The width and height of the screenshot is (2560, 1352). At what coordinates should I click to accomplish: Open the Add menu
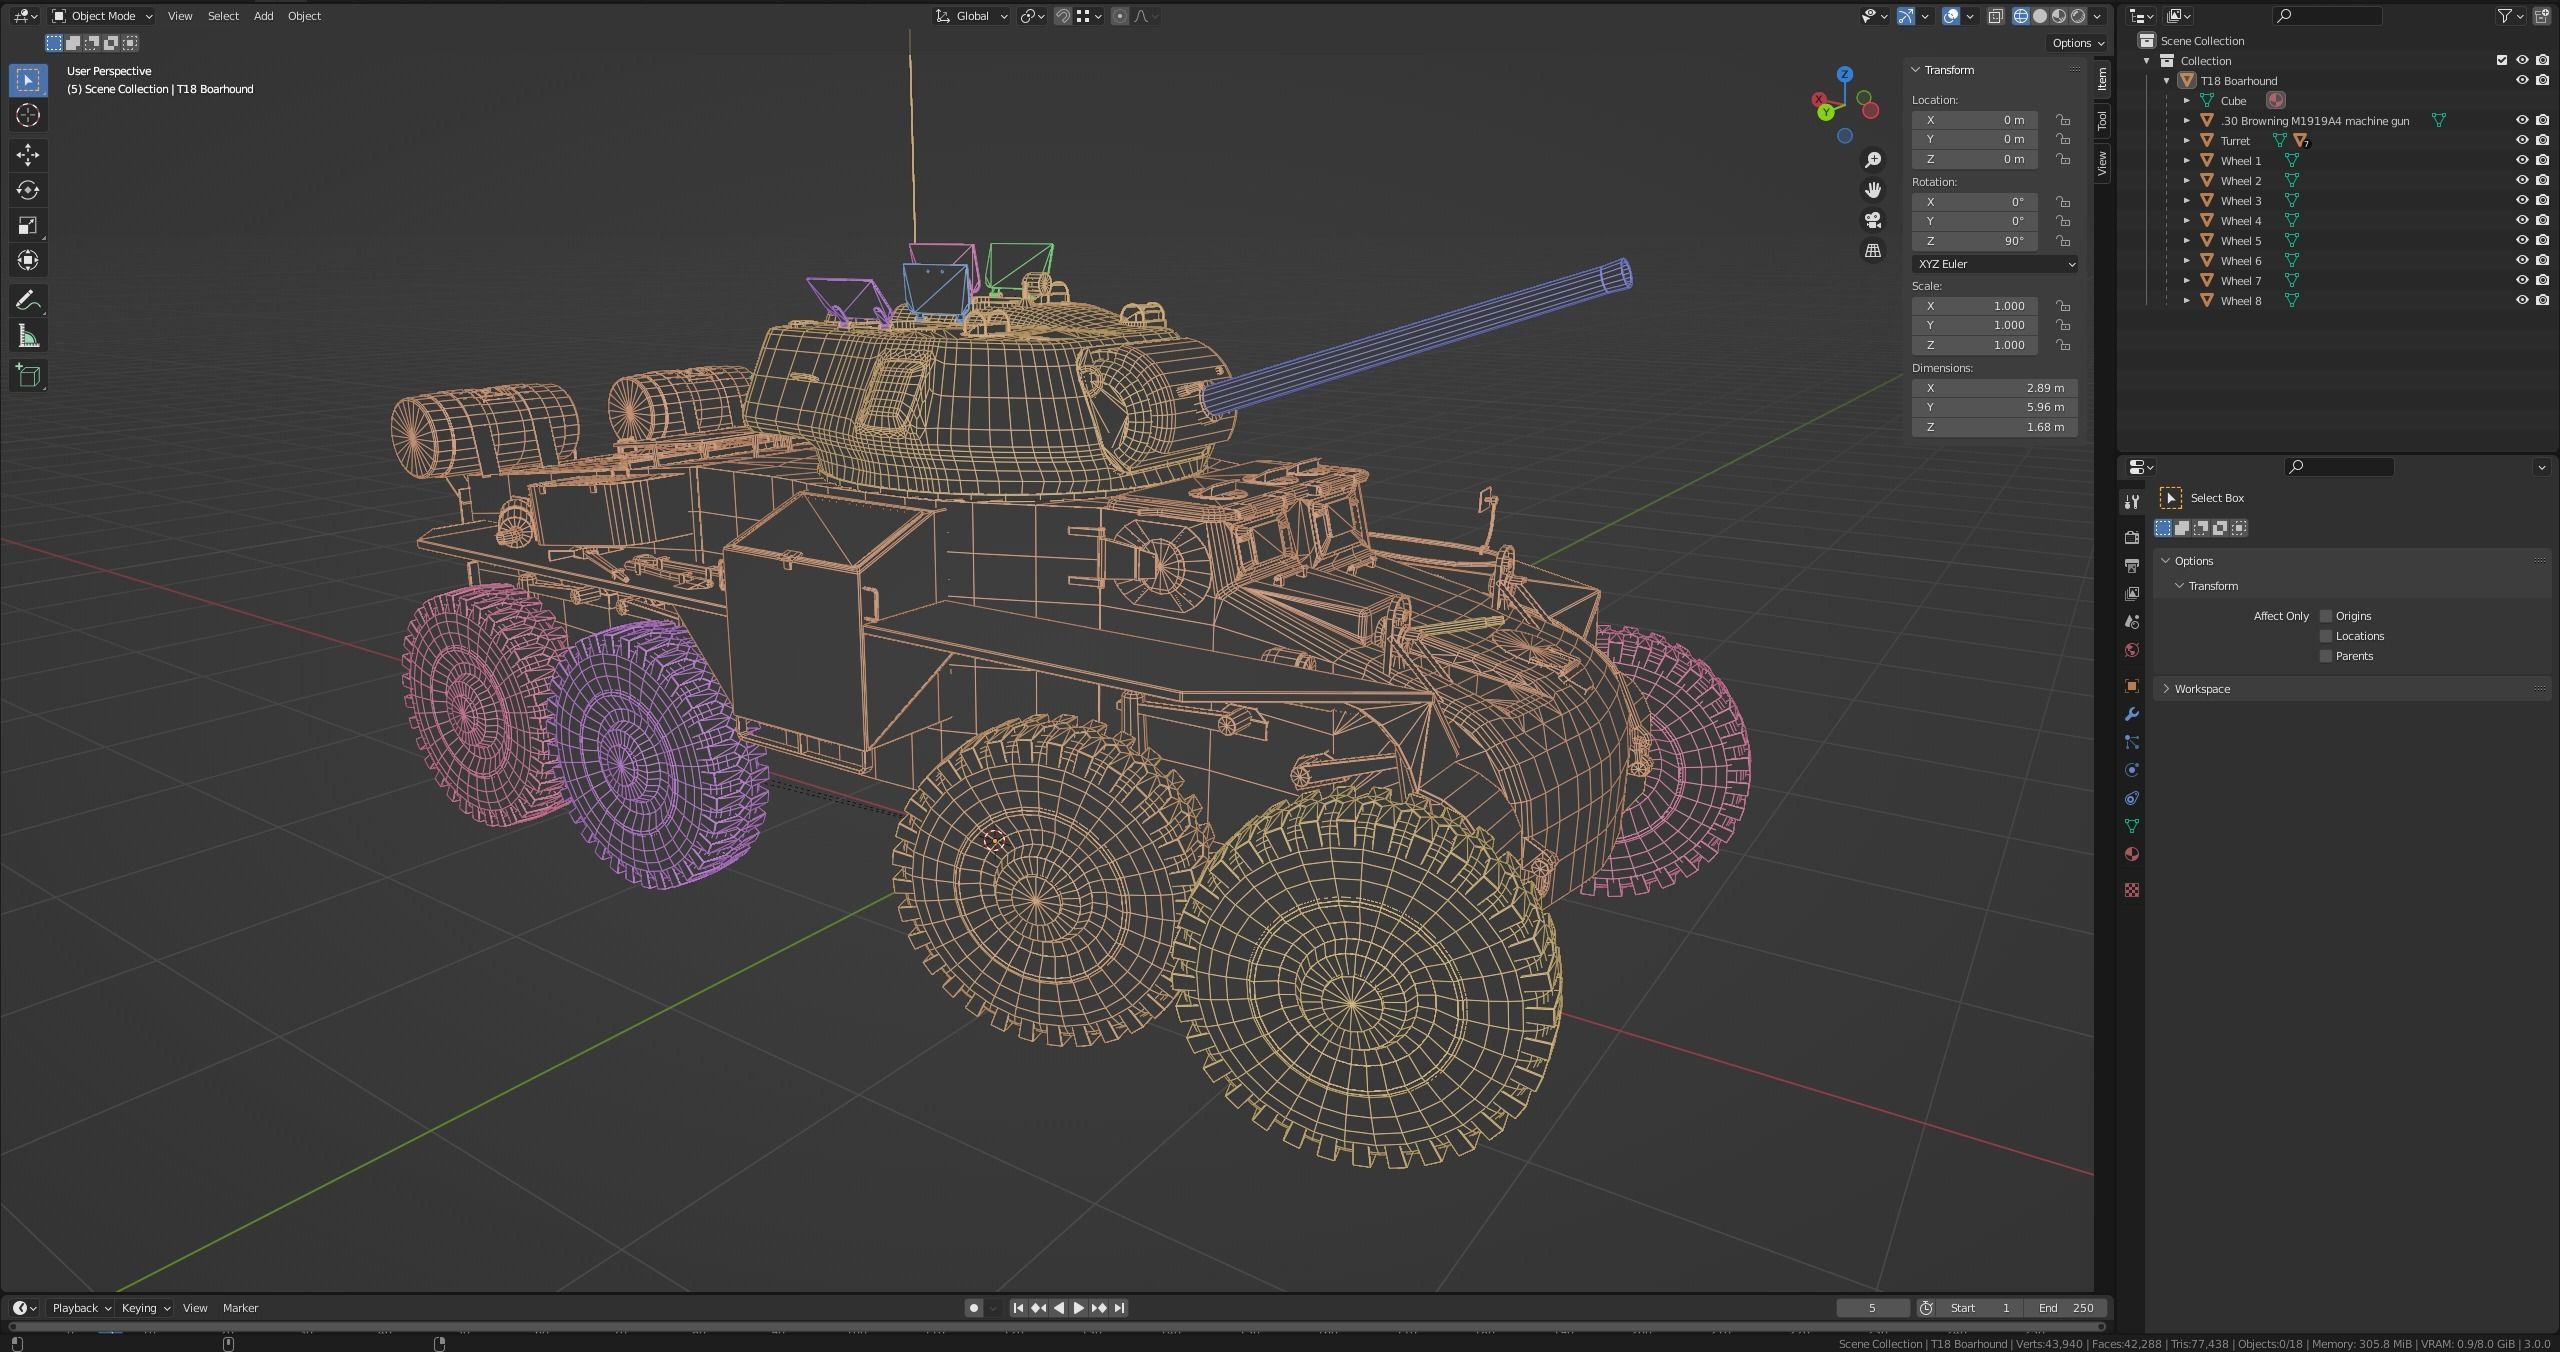[263, 16]
